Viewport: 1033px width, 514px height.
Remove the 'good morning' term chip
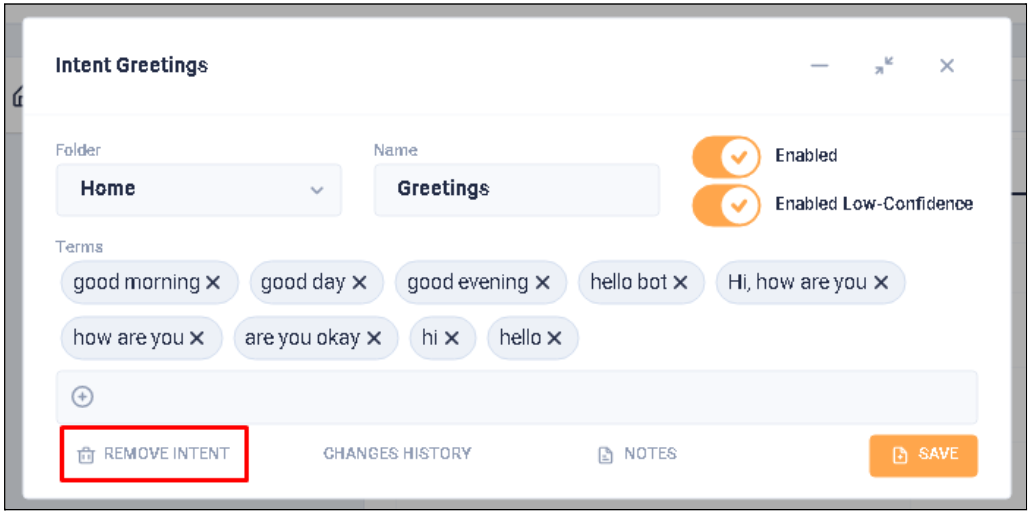(x=213, y=283)
